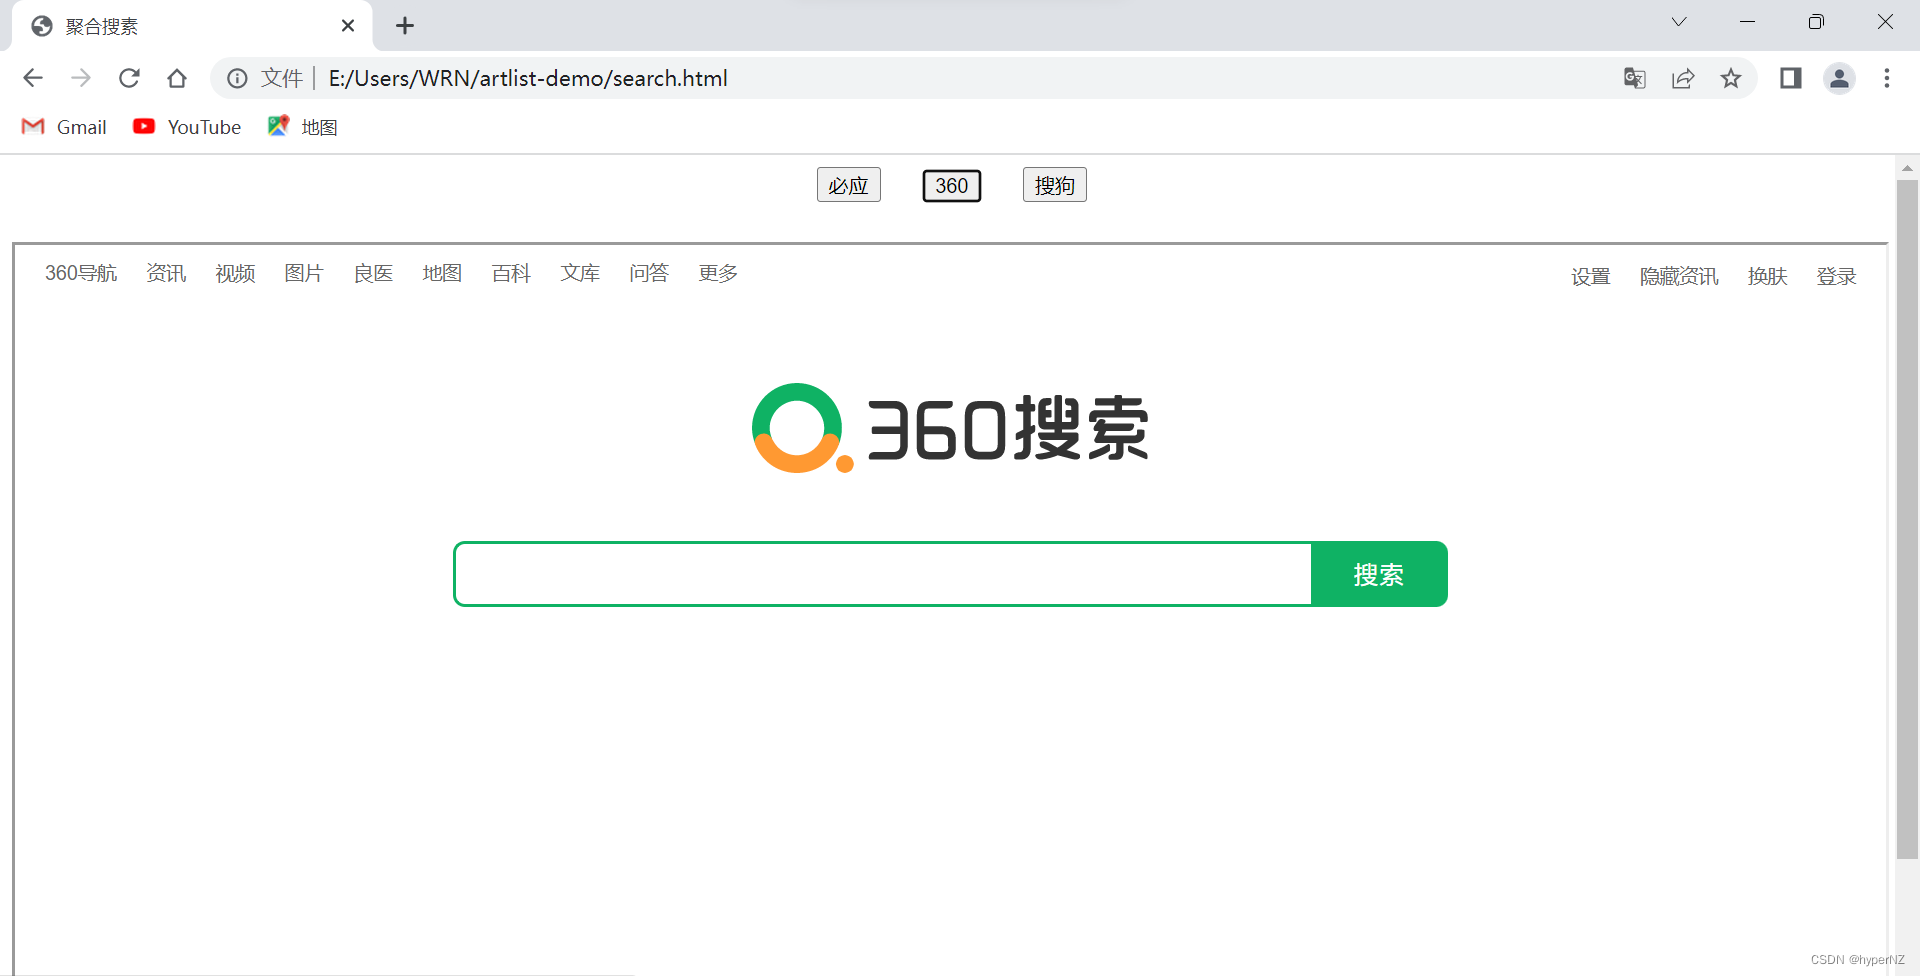Click the address bar URL
Viewport: 1920px width, 976px height.
pos(528,78)
